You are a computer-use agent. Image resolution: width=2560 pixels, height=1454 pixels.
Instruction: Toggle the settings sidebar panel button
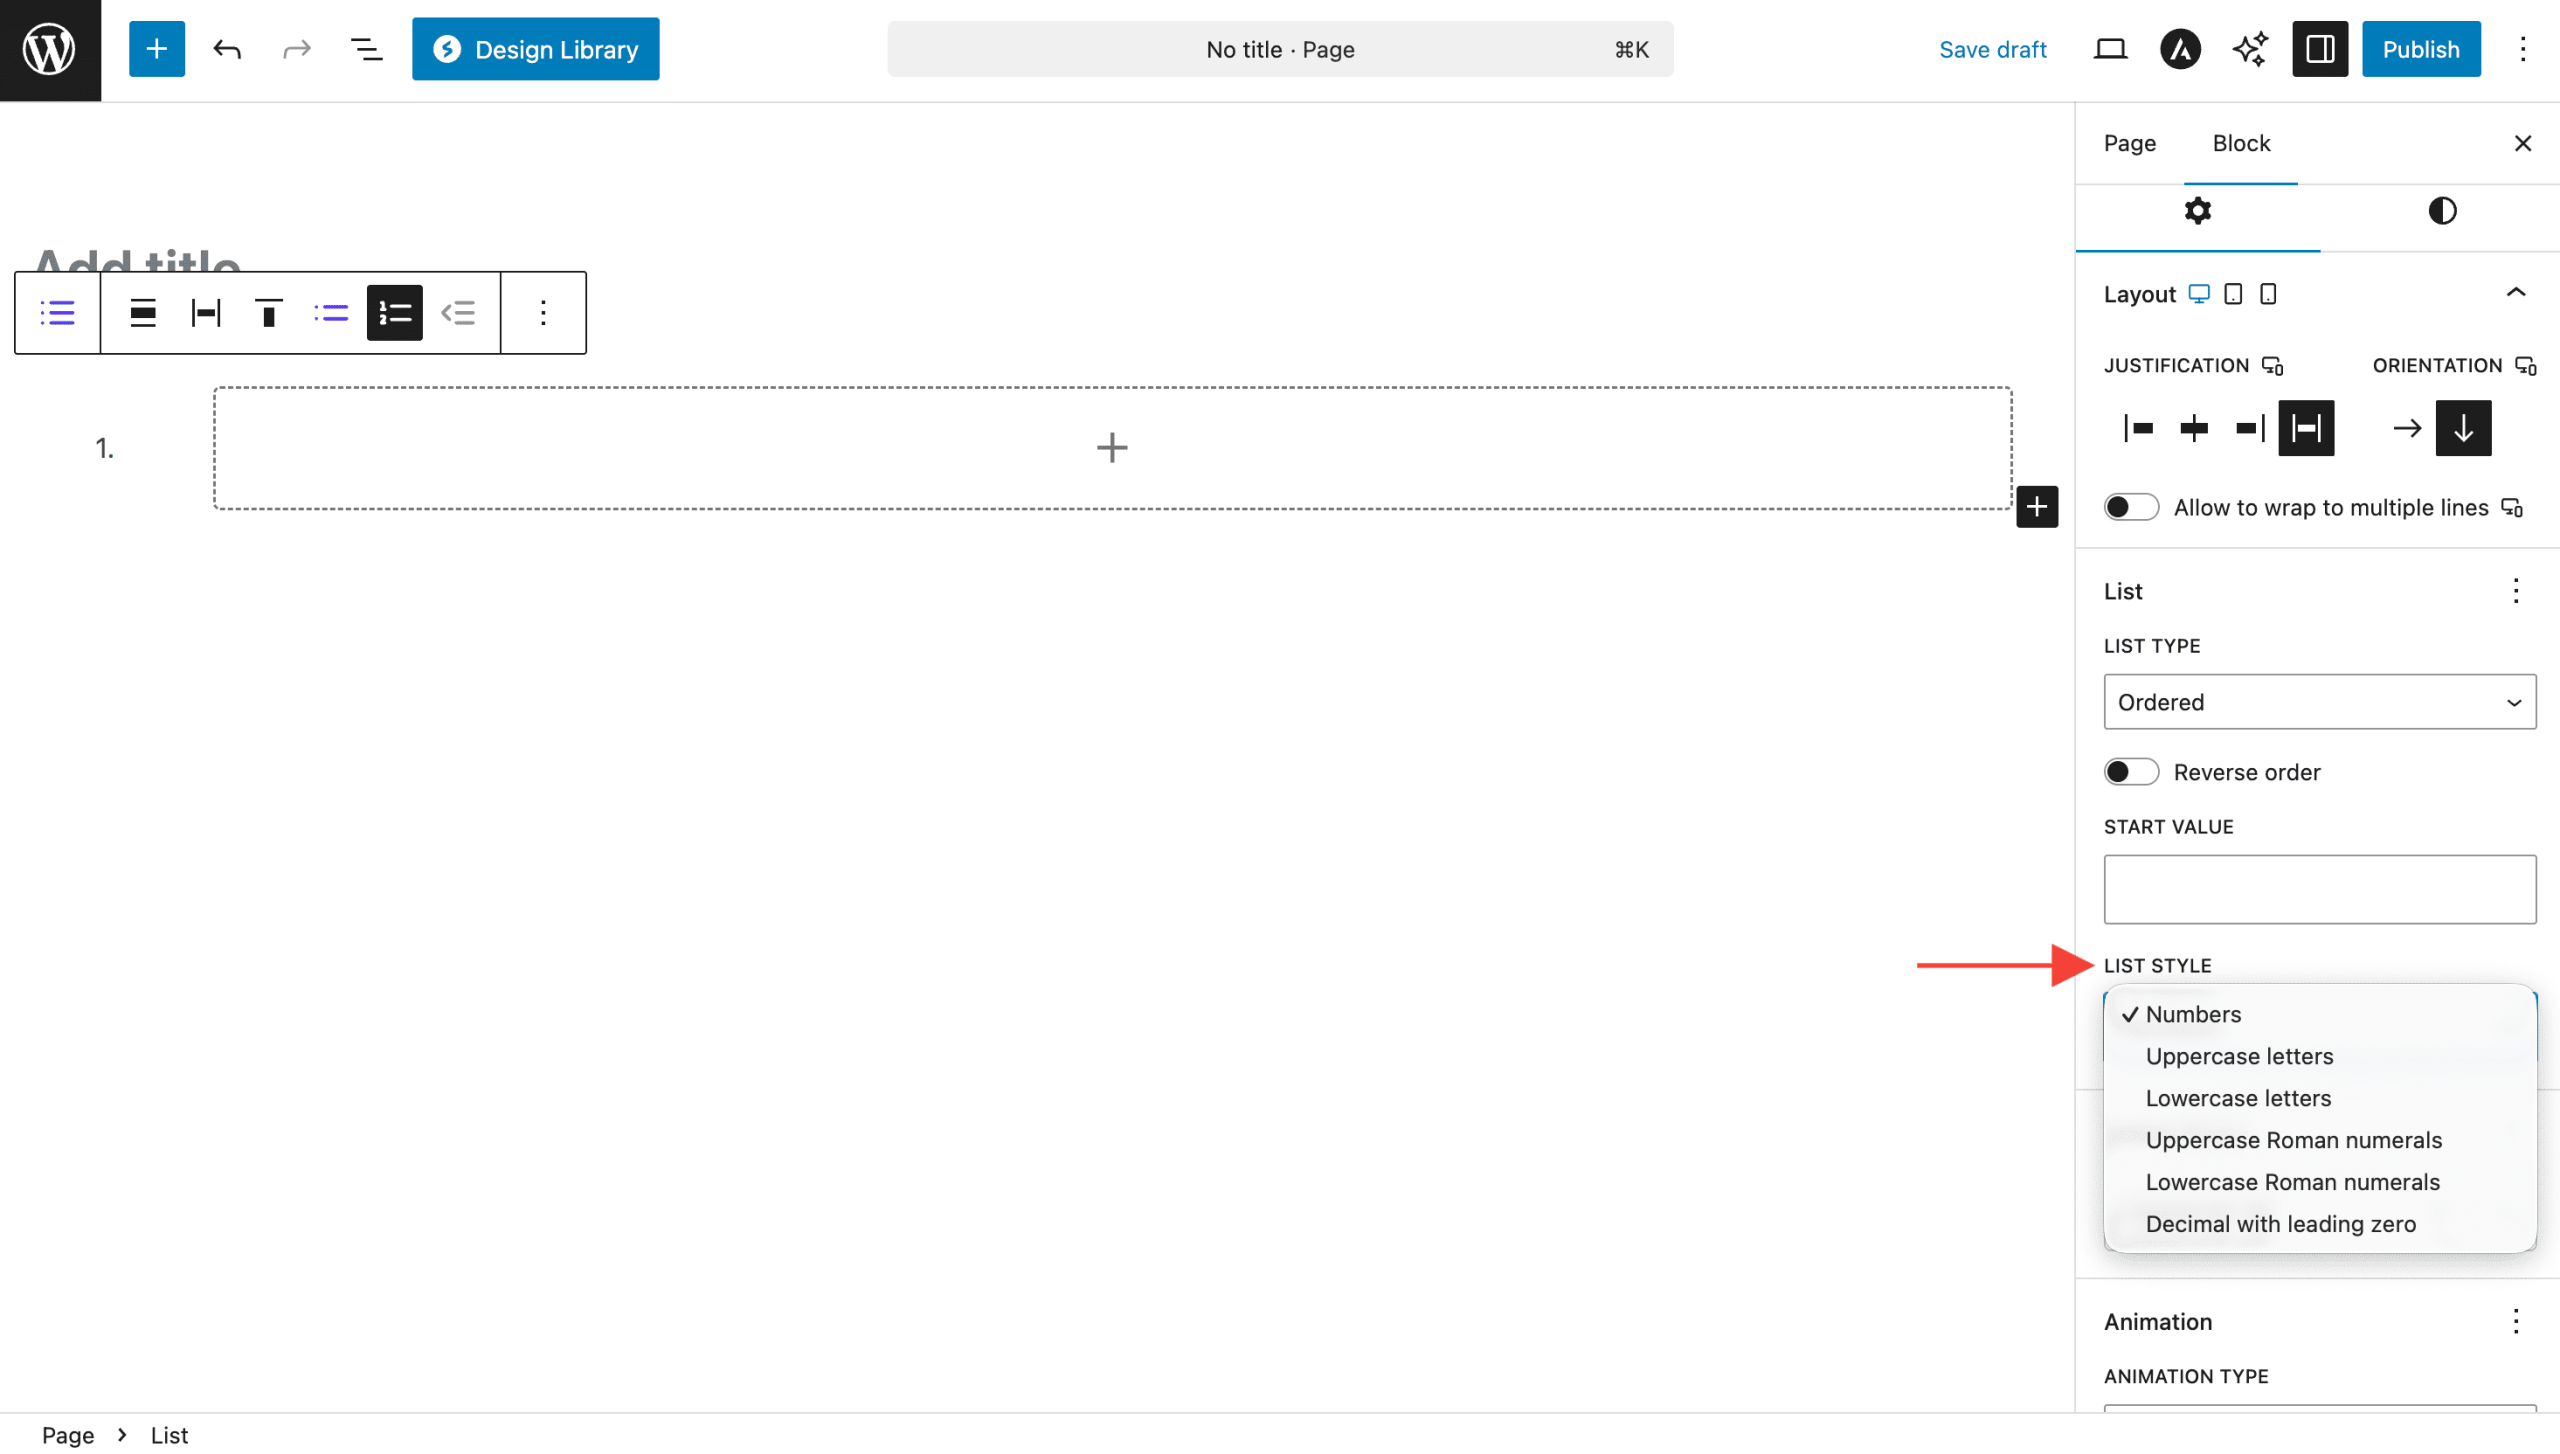pos(2319,49)
